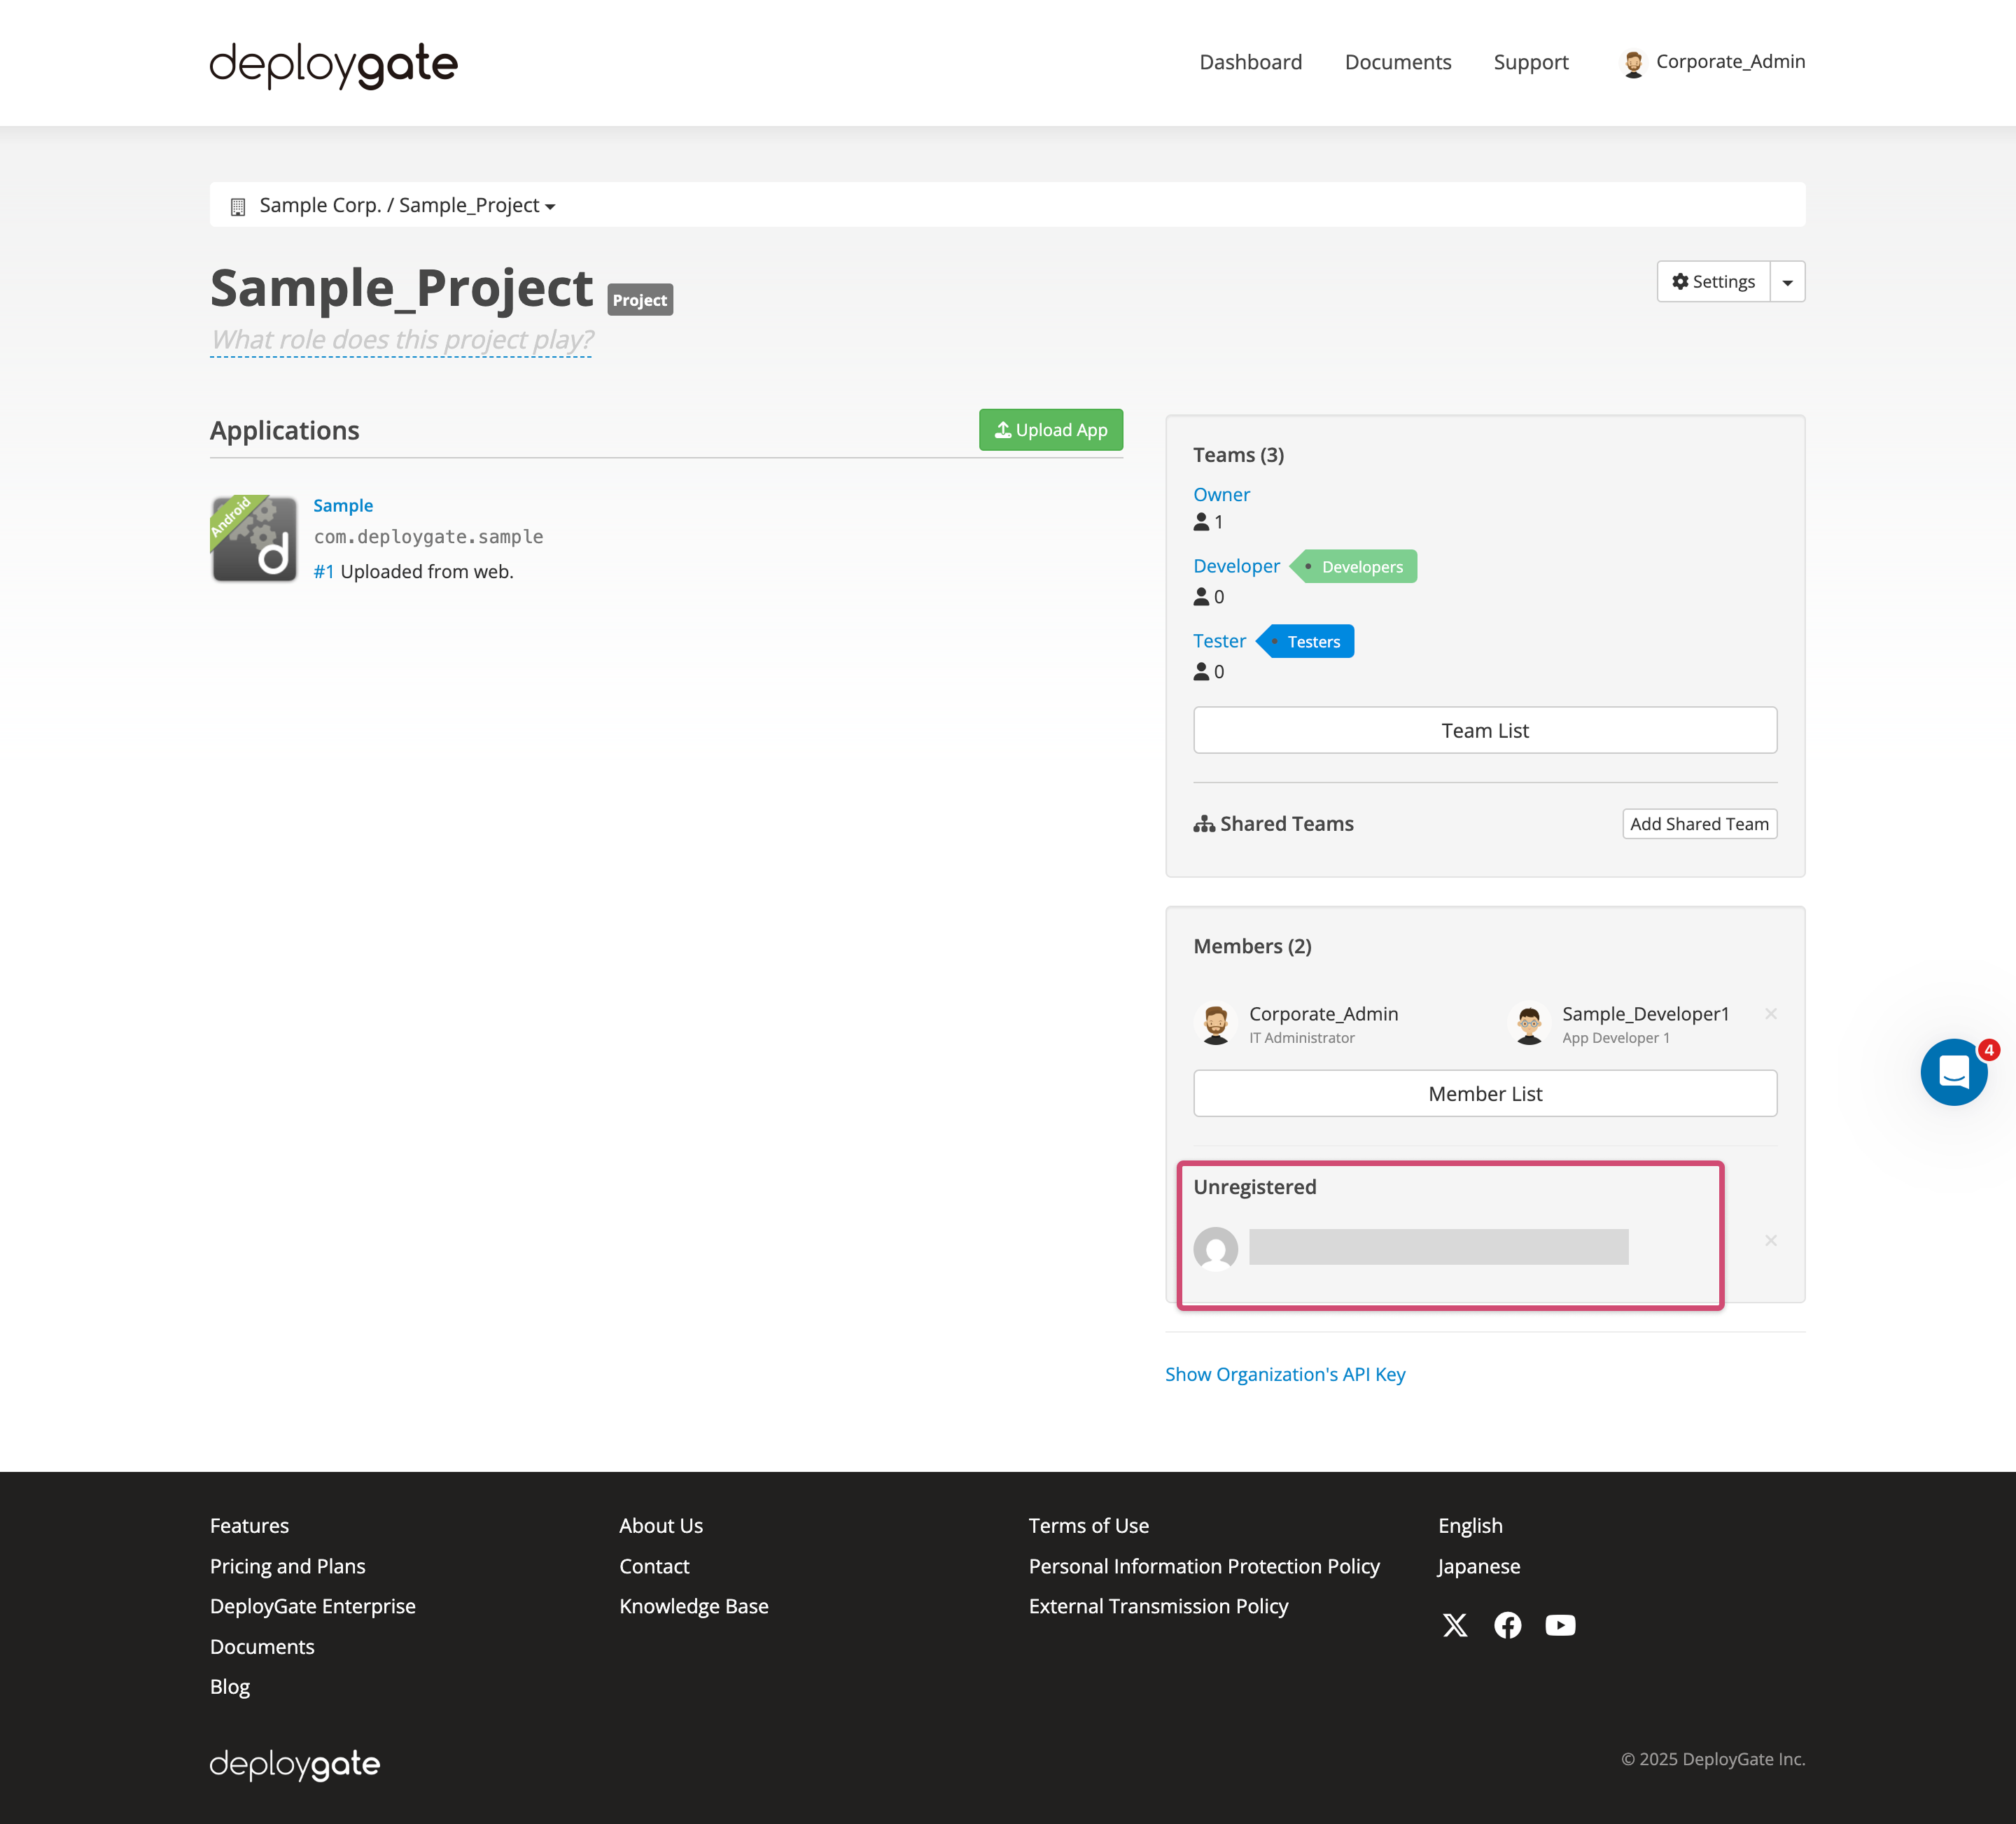Viewport: 2016px width, 1824px height.
Task: Click the building icon in the breadcrumb
Action: 237,206
